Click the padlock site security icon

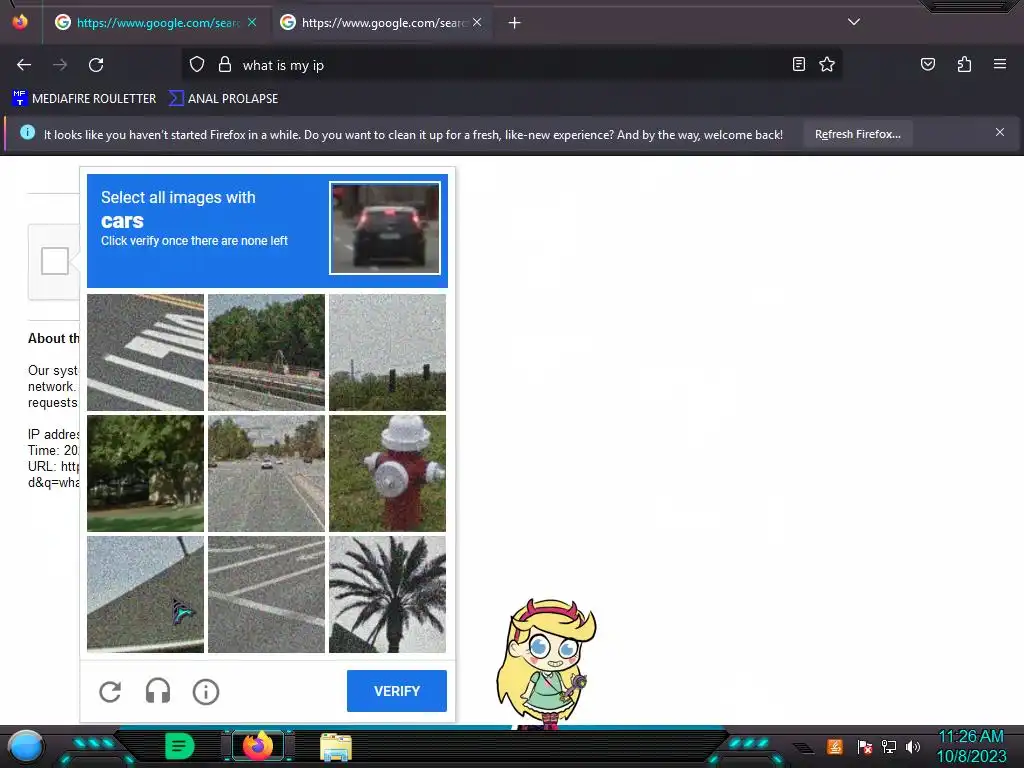click(225, 65)
